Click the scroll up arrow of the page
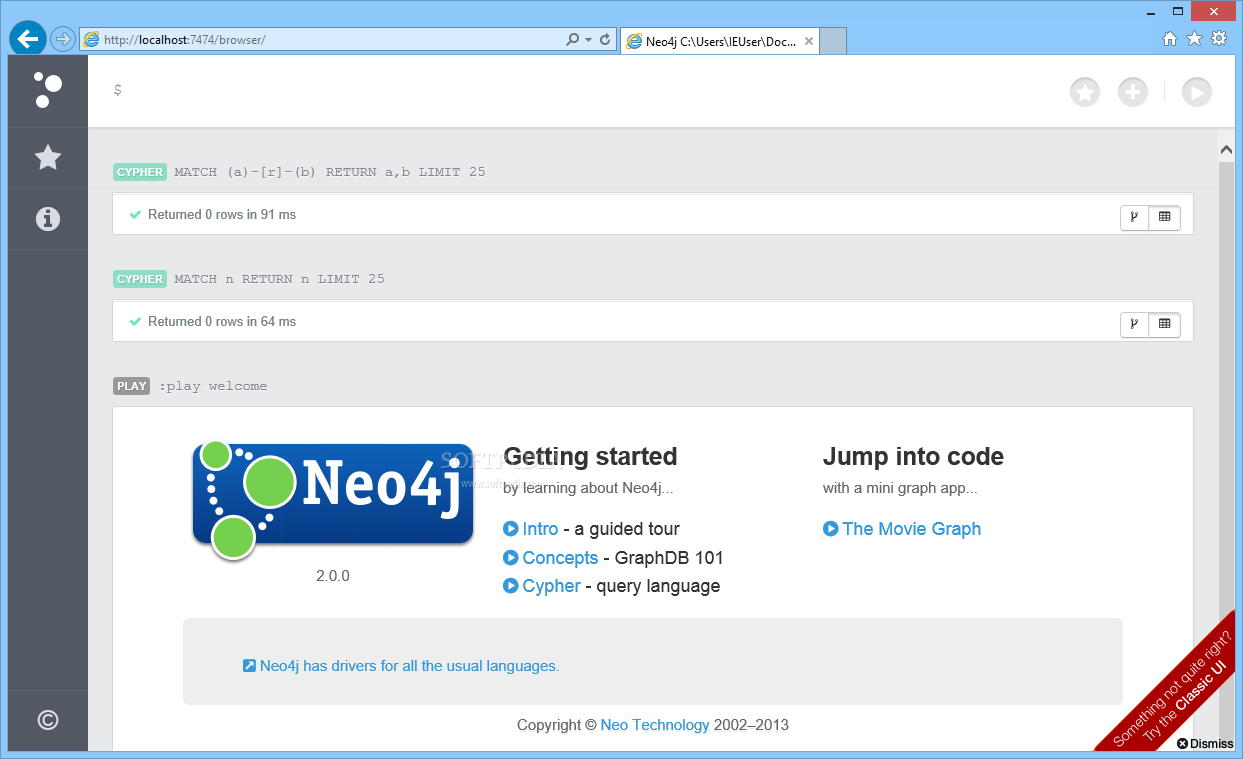The image size is (1243, 759). point(1226,149)
